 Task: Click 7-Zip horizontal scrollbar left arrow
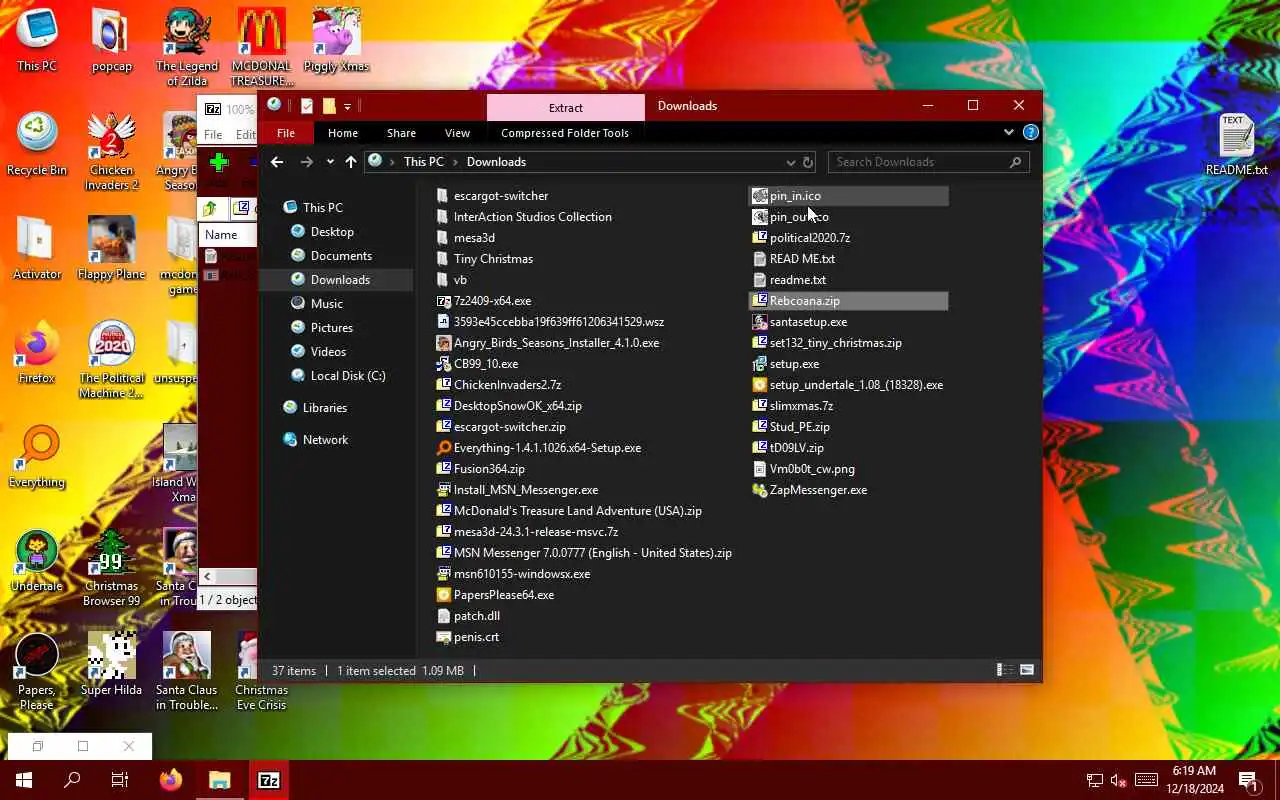[x=208, y=576]
